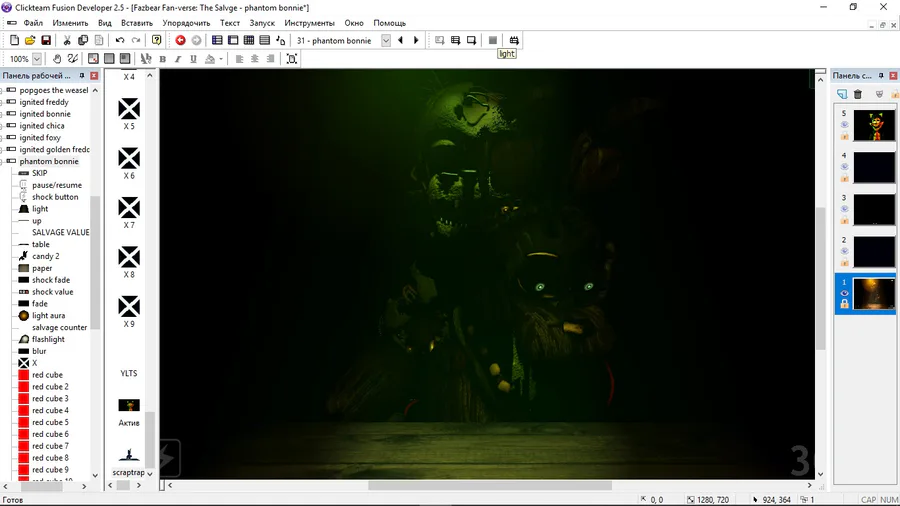900x506 pixels.
Task: Save the application with floppy icon
Action: 46,40
